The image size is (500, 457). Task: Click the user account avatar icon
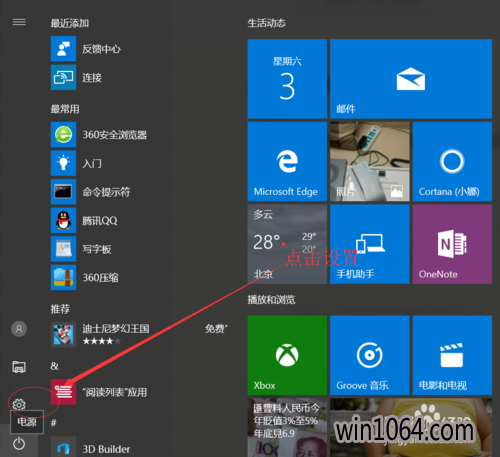point(19,329)
